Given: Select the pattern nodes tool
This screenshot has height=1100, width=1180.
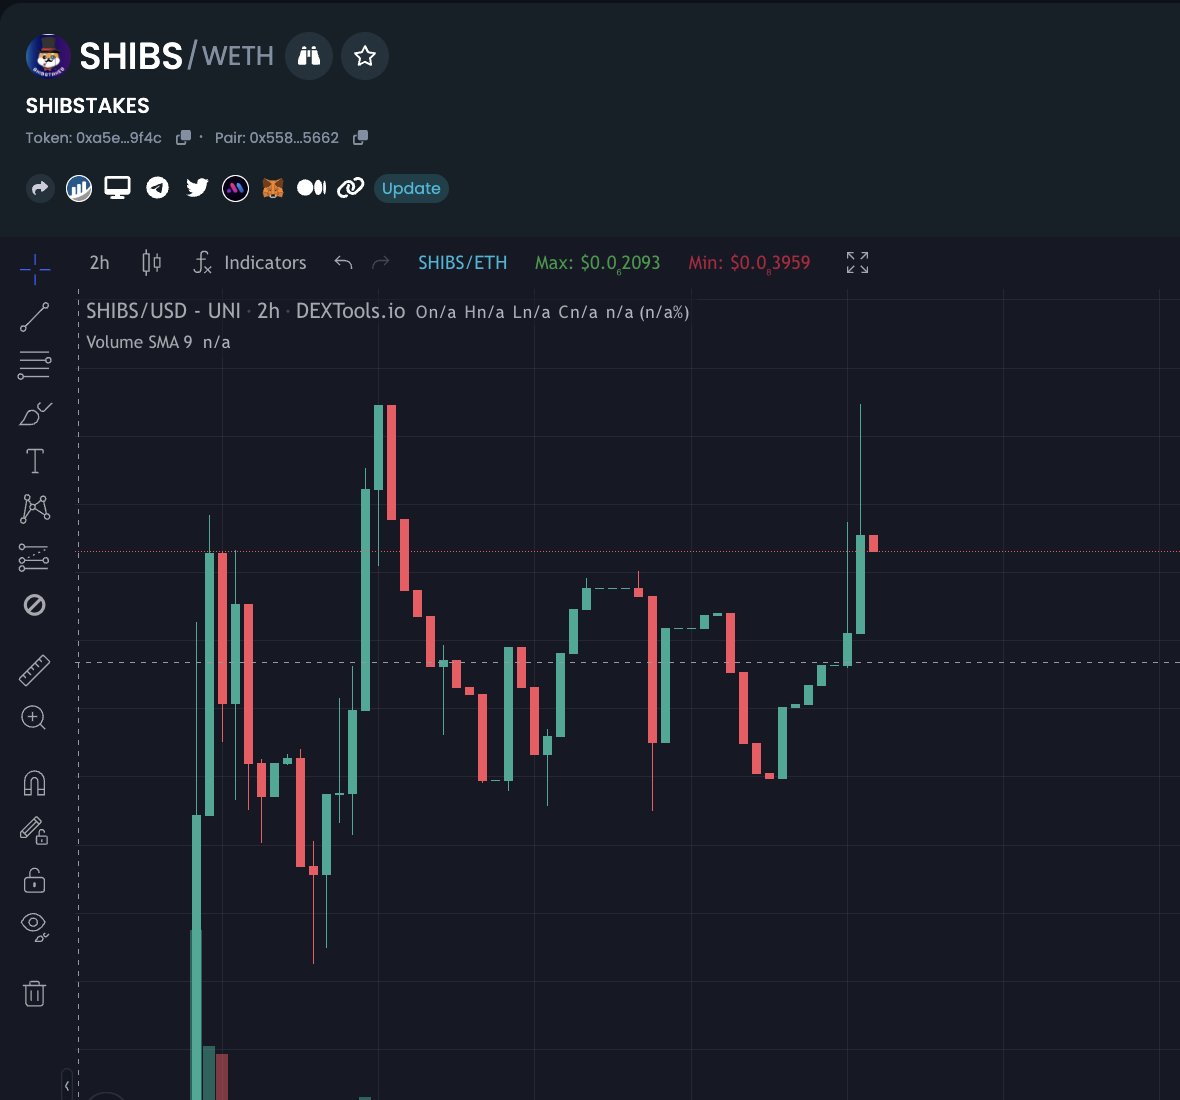Looking at the screenshot, I should pos(35,509).
